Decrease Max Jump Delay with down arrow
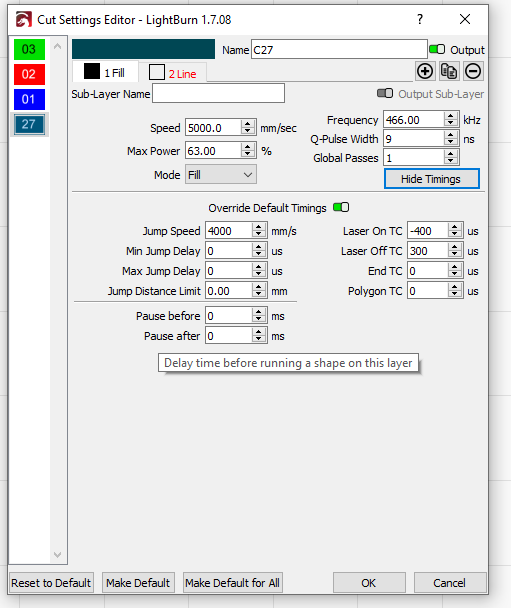This screenshot has width=511, height=608. click(258, 275)
